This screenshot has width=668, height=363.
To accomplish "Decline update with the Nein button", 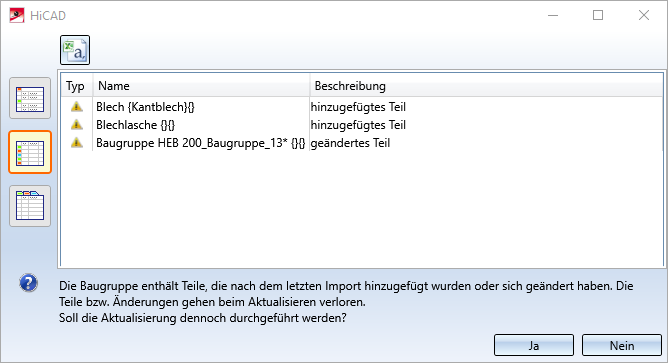I will point(622,345).
